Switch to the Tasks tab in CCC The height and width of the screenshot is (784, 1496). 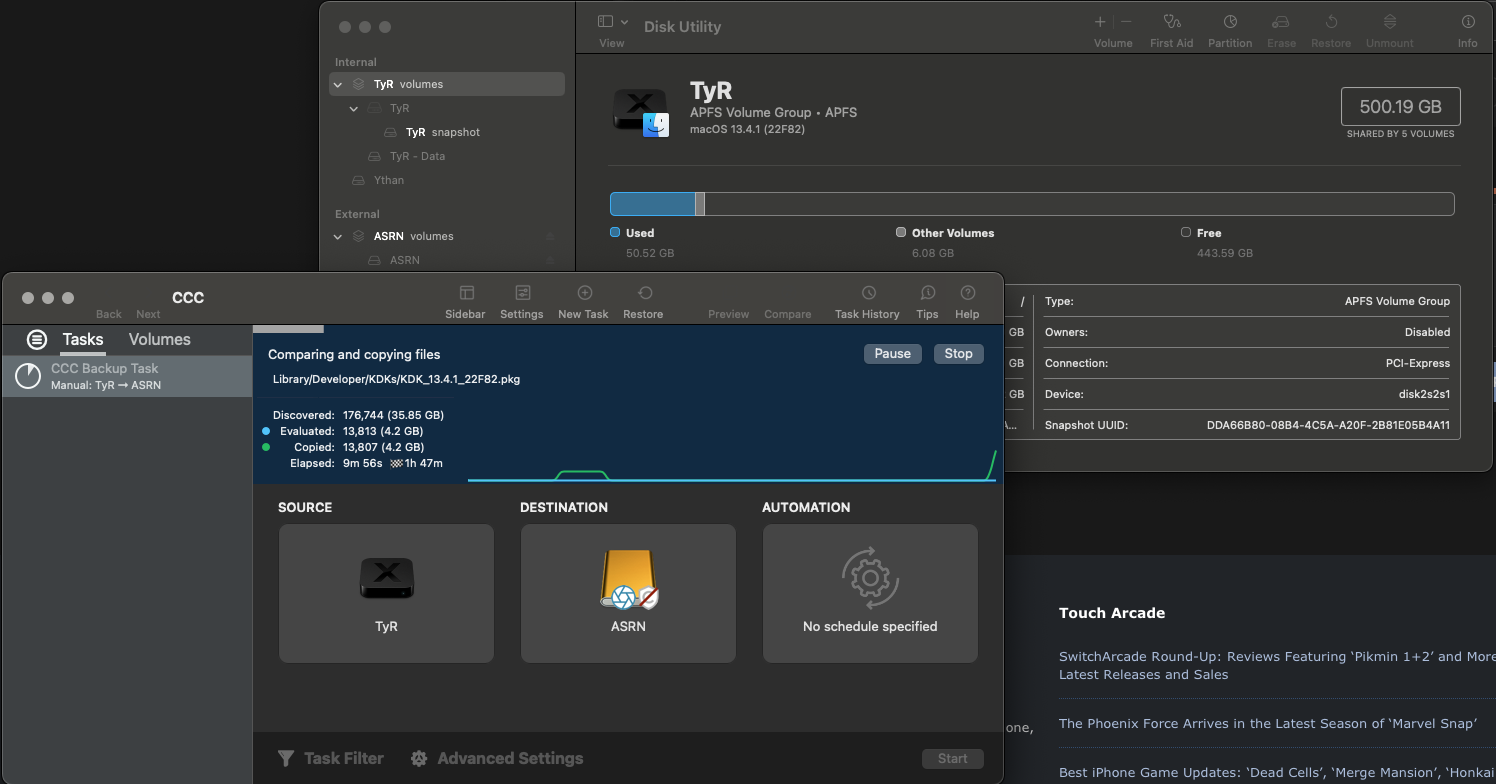point(83,339)
